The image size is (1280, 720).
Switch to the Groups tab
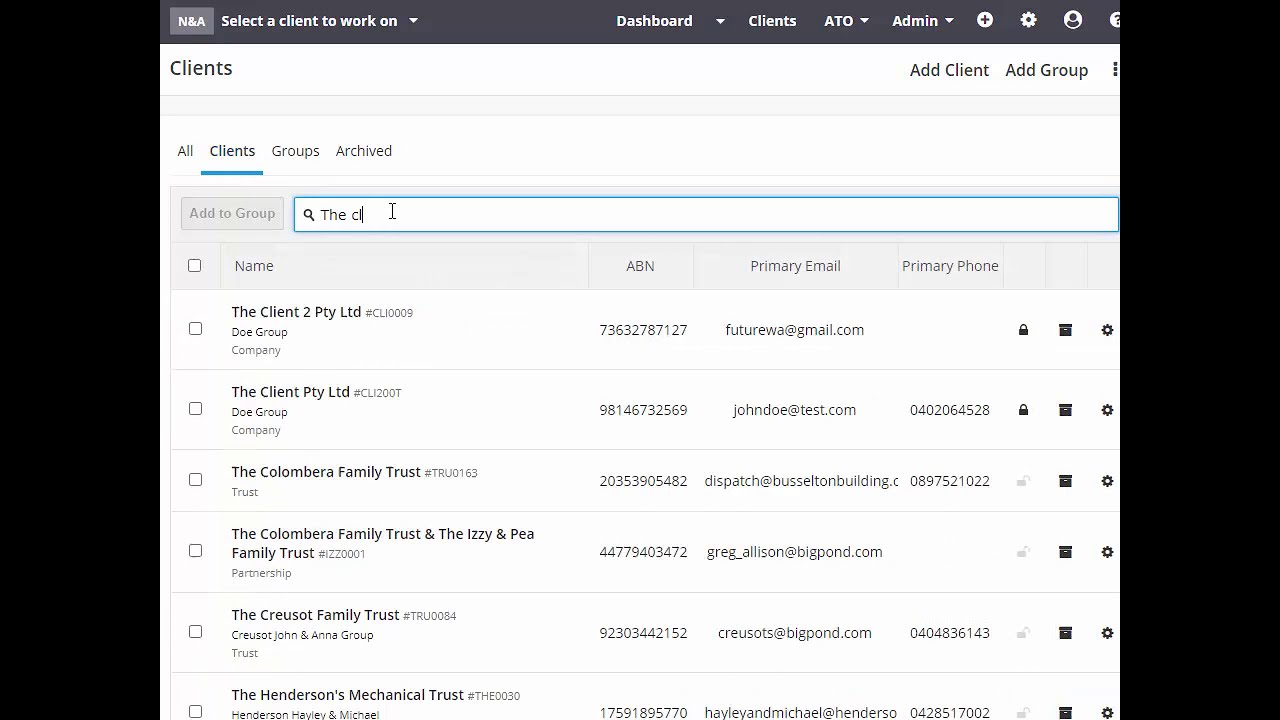click(295, 151)
